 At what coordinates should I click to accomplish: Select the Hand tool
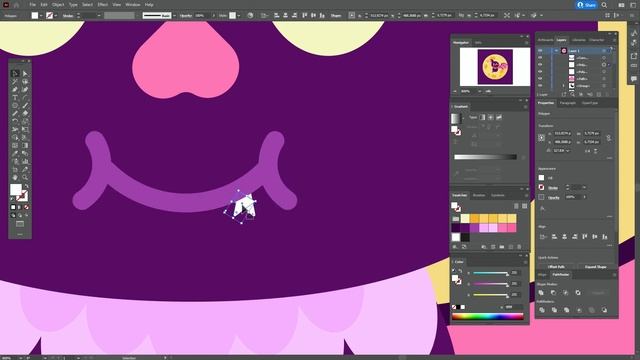click(x=15, y=177)
